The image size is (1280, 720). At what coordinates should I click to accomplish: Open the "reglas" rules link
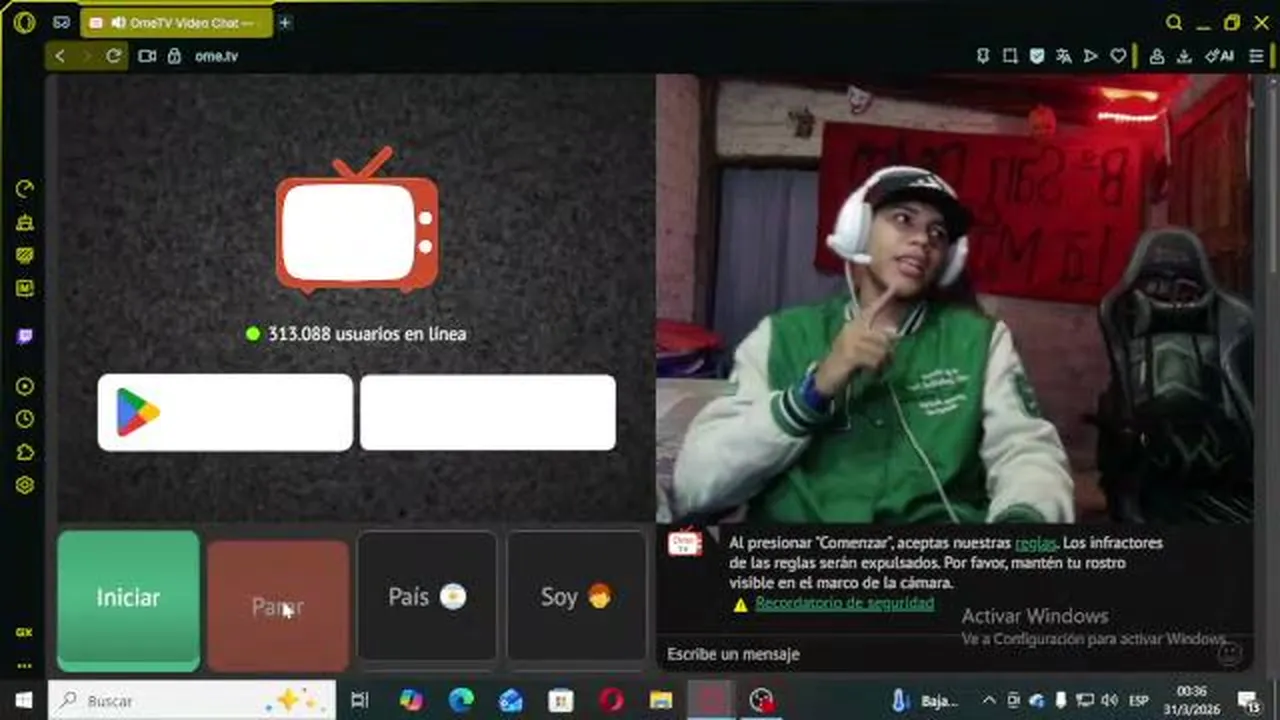pos(1035,543)
